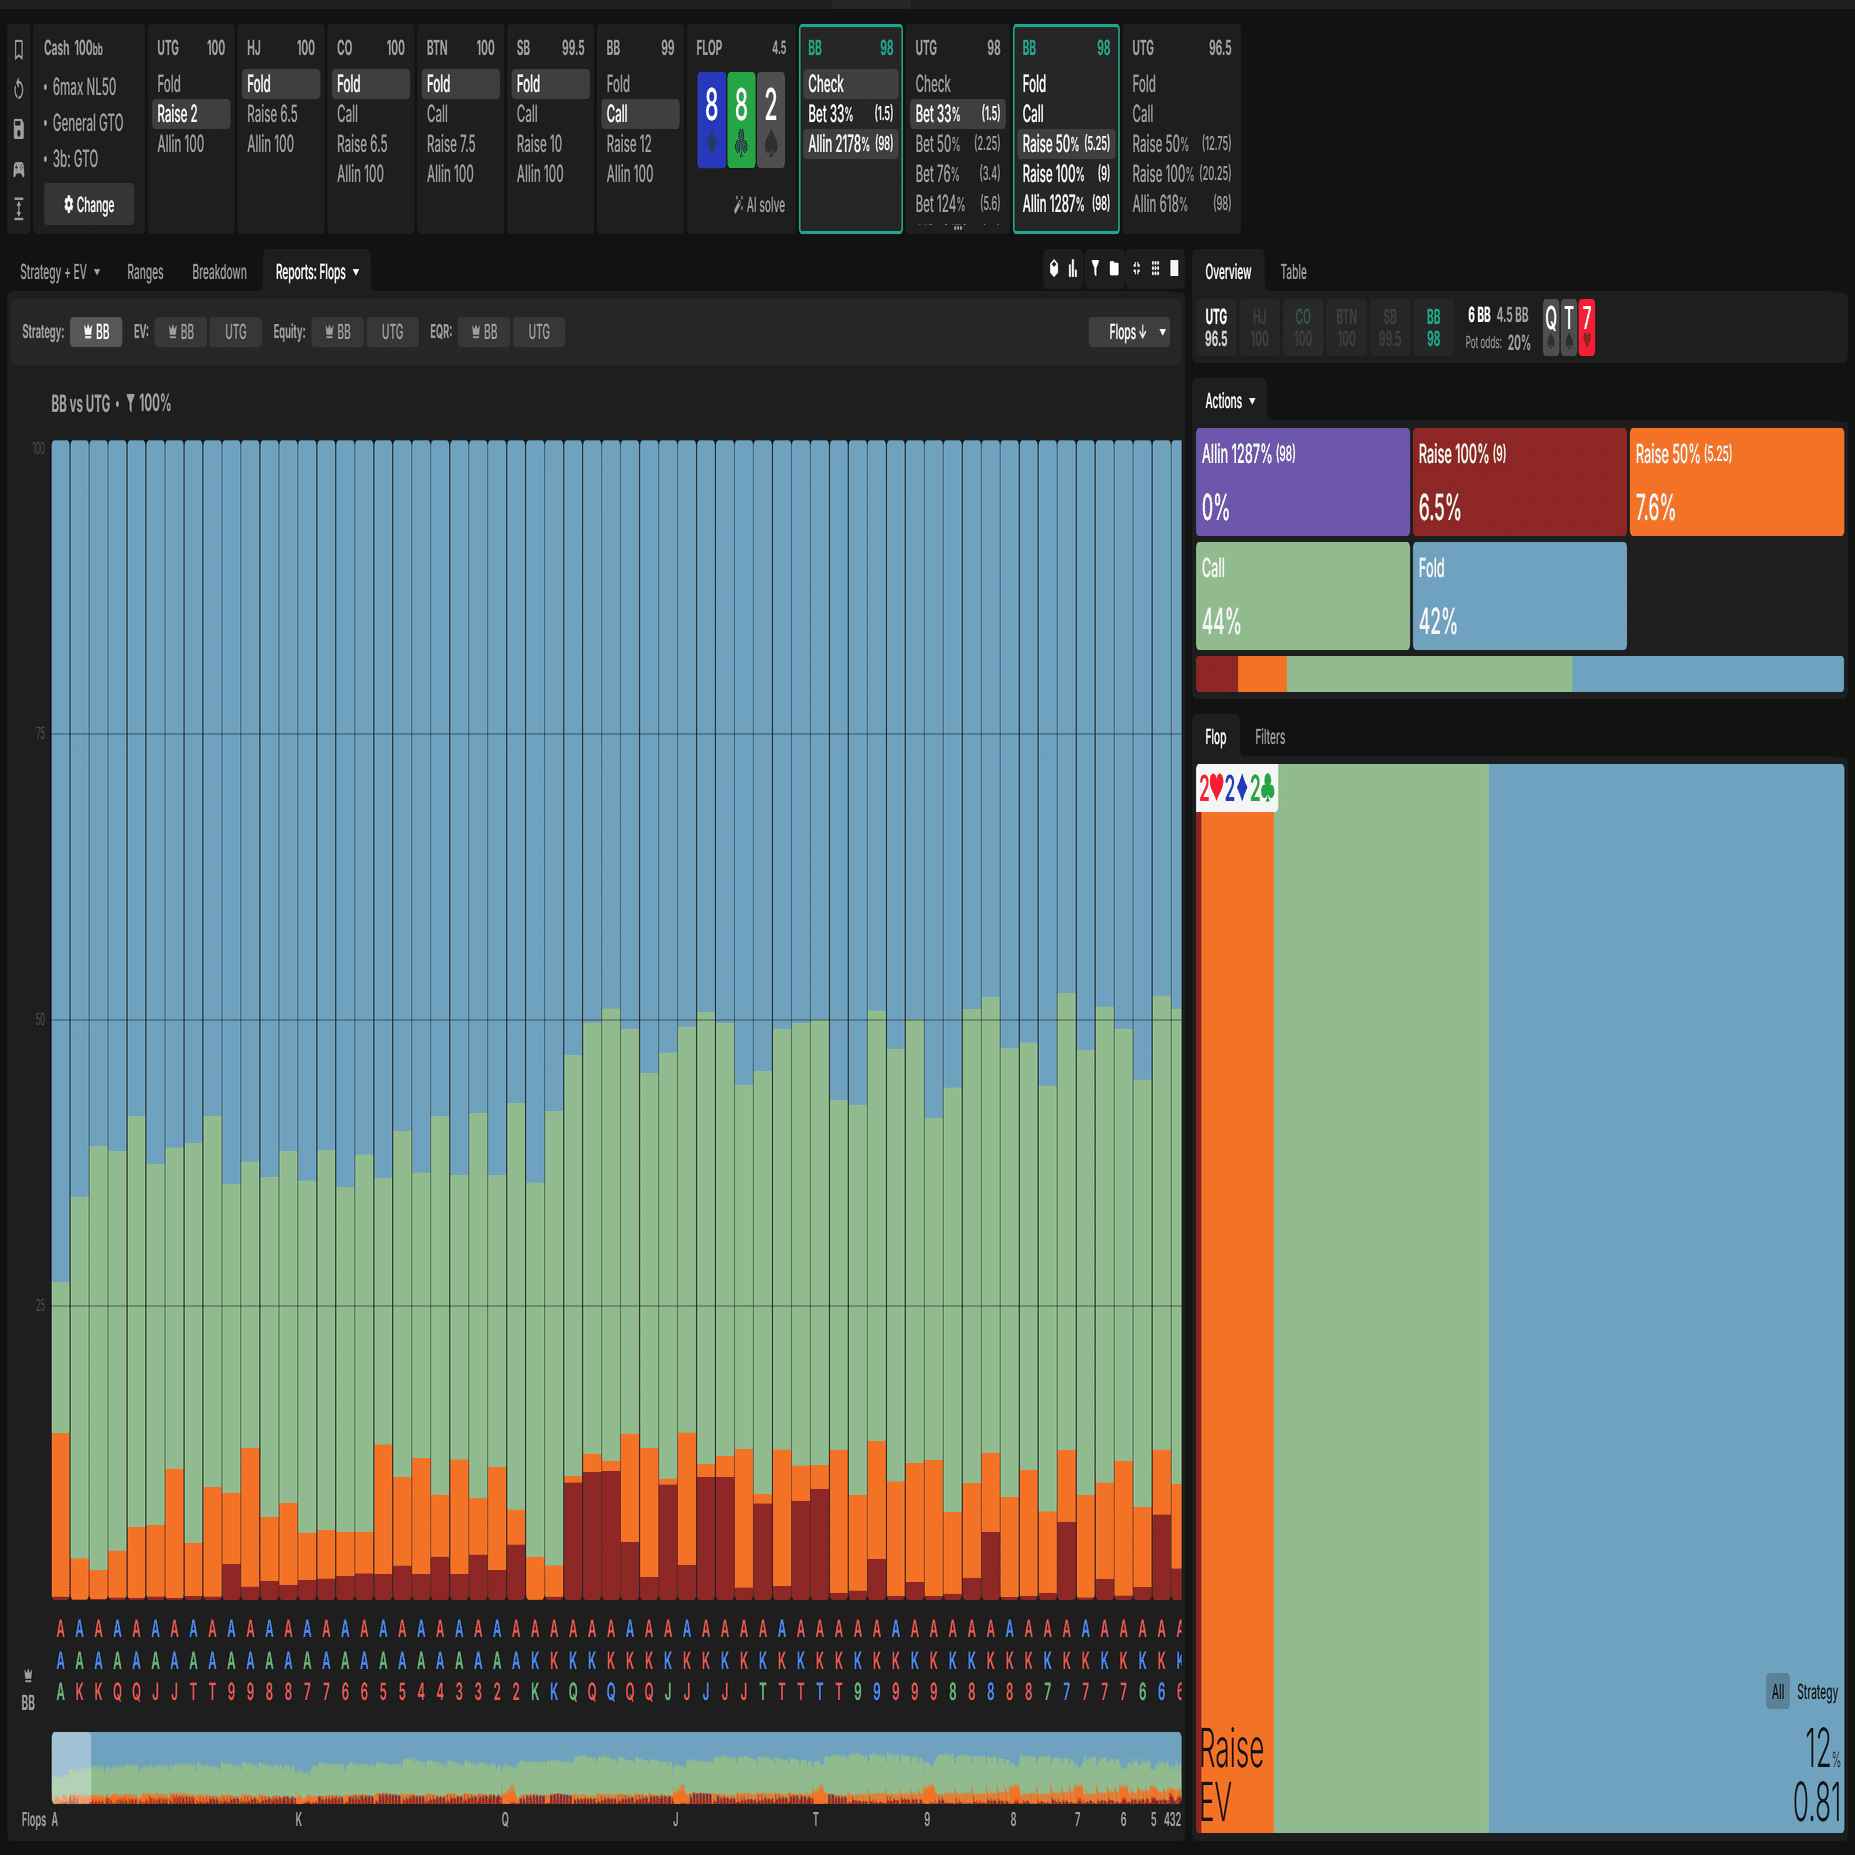Toggle Strategy BB selector
This screenshot has width=1855, height=1855.
tap(96, 332)
